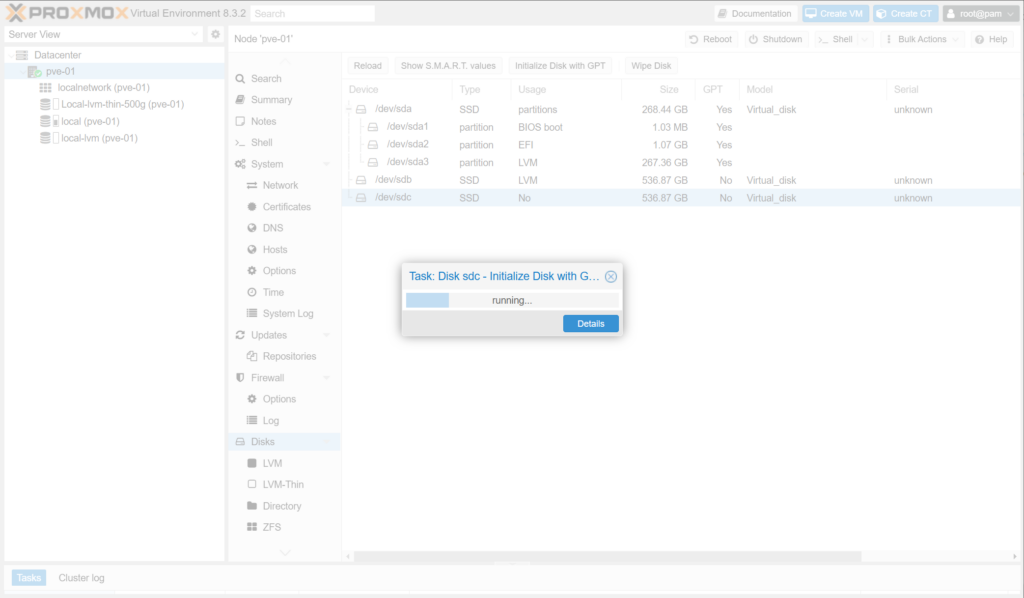
Task: Select local-lvm storage in the tree
Action: pos(99,138)
